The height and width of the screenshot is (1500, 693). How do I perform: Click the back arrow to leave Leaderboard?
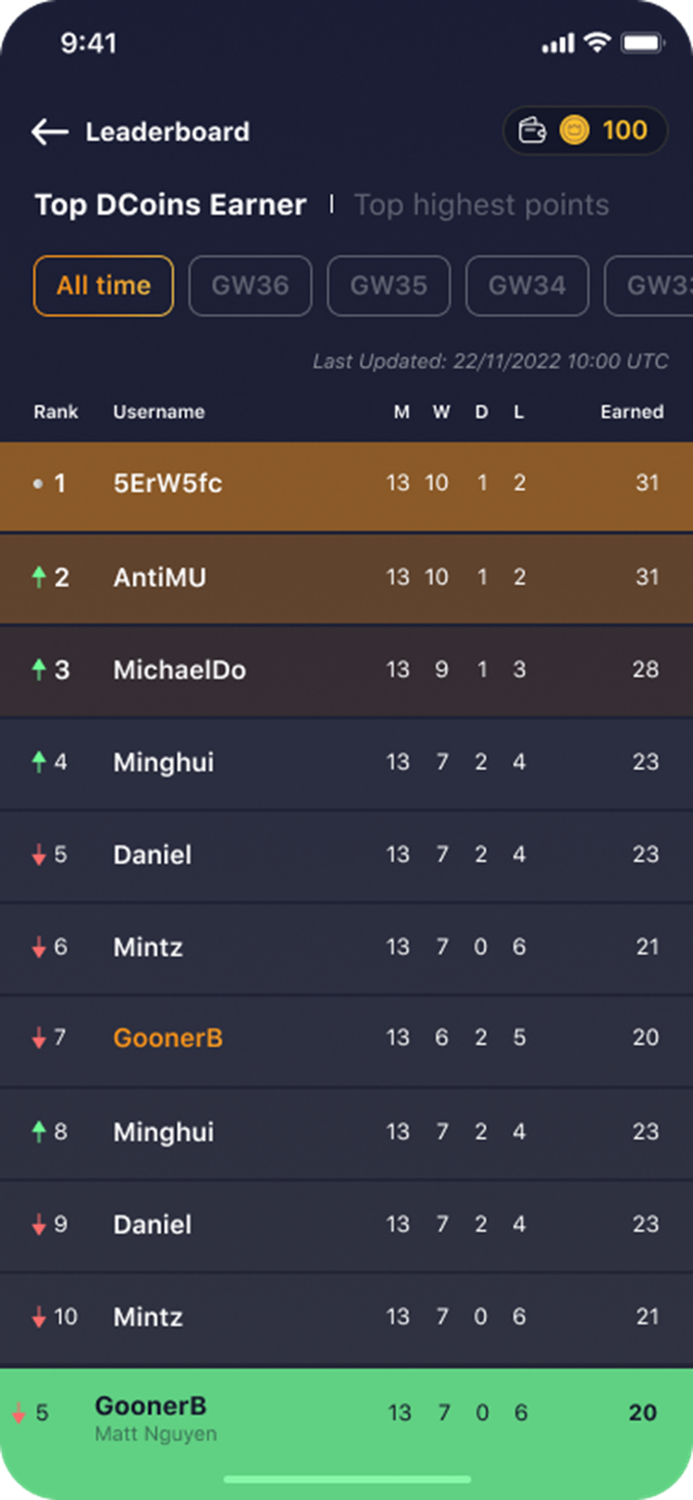coord(48,131)
